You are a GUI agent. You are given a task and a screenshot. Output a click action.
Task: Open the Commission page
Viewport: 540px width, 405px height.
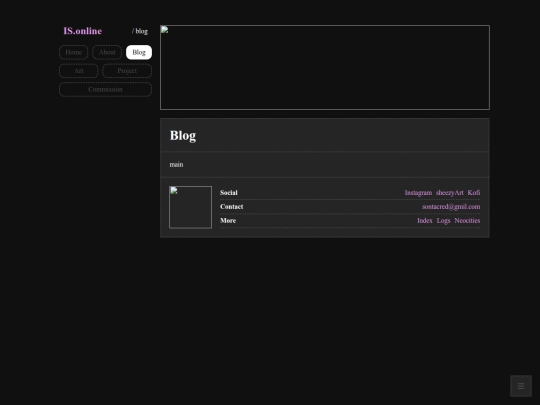point(105,89)
